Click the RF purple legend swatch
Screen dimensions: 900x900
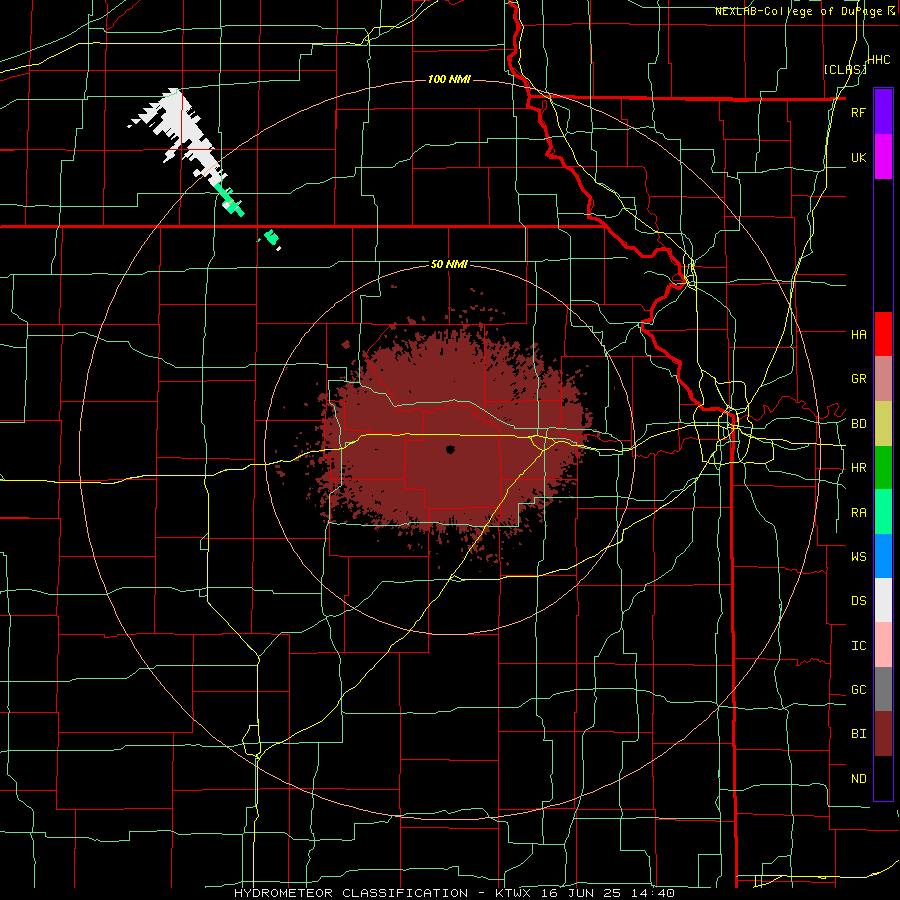coord(883,112)
